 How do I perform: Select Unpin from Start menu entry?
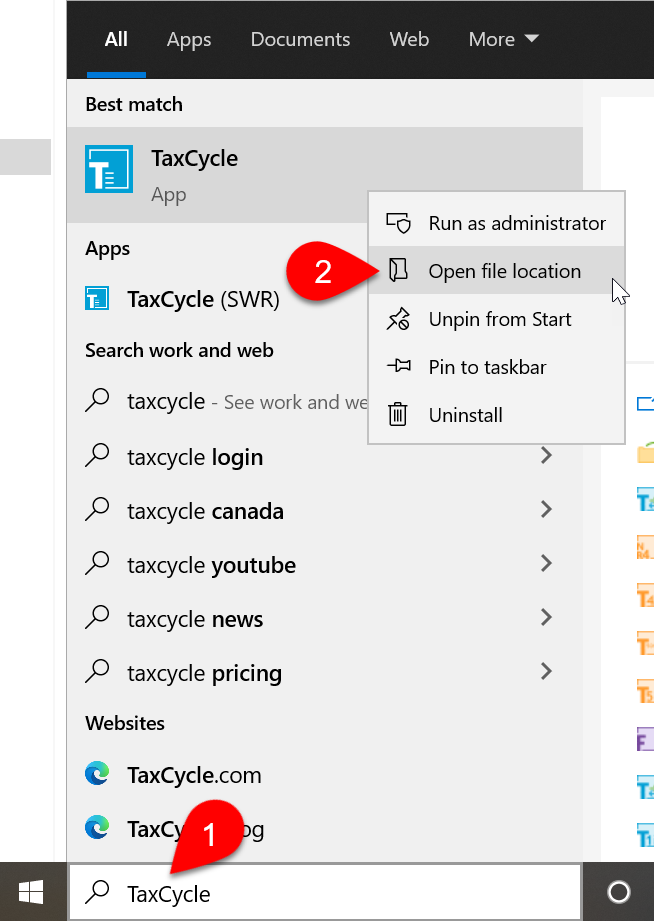(497, 319)
